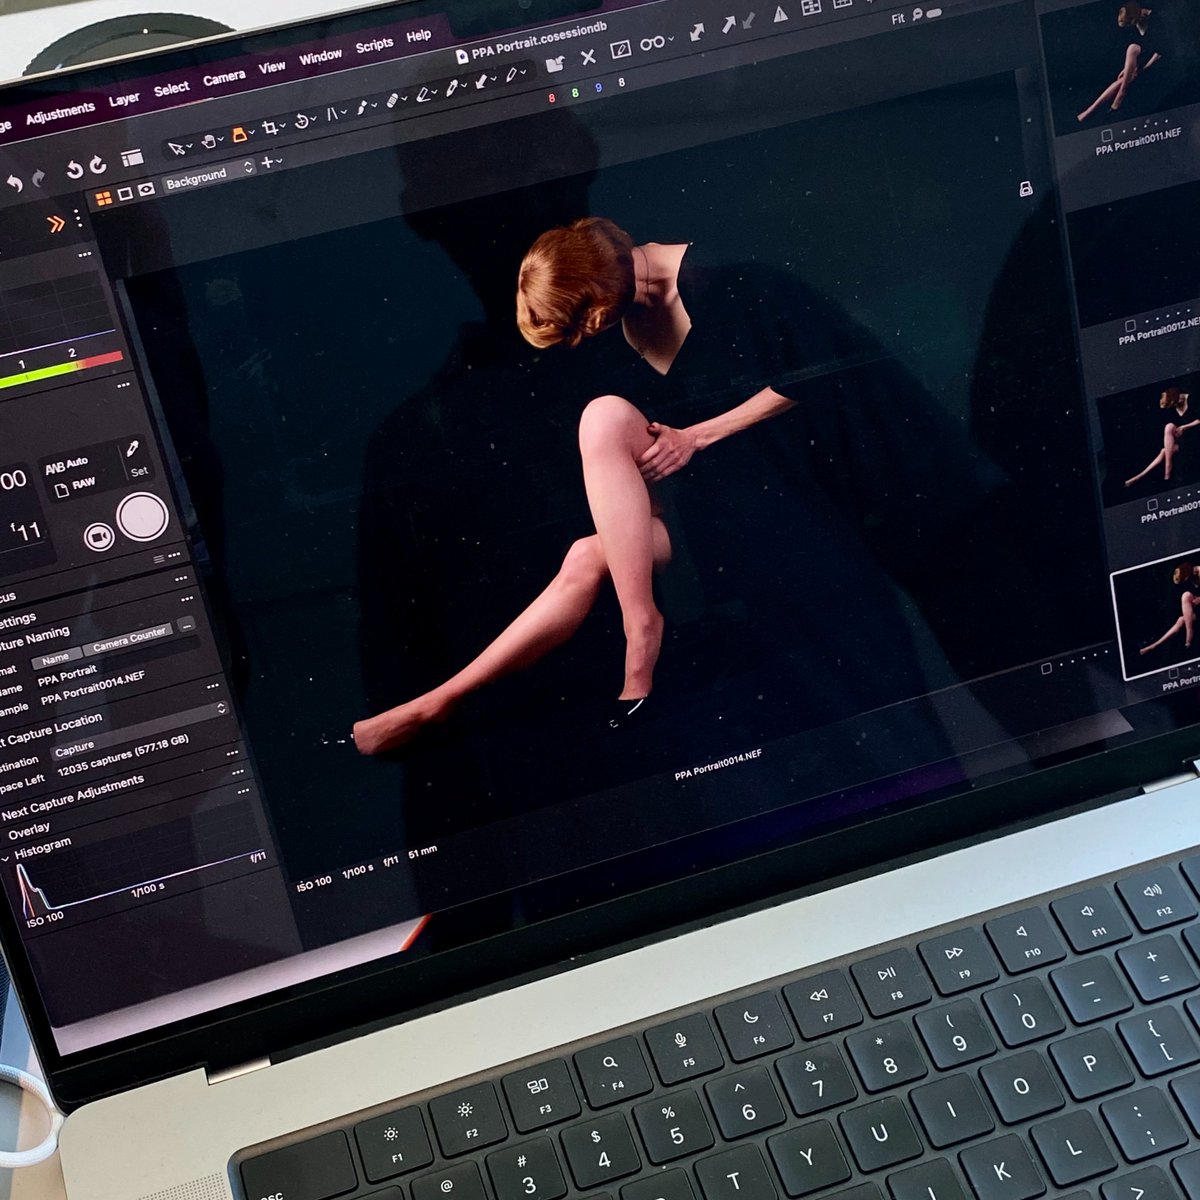Click the Set white balance label
Image resolution: width=1200 pixels, height=1200 pixels.
[x=139, y=471]
